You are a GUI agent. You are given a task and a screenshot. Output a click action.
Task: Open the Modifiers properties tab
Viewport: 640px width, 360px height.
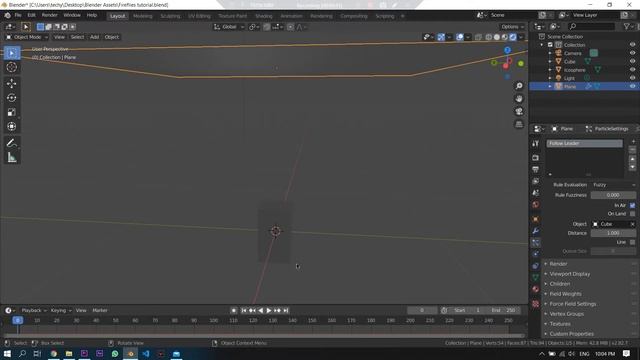pos(536,231)
